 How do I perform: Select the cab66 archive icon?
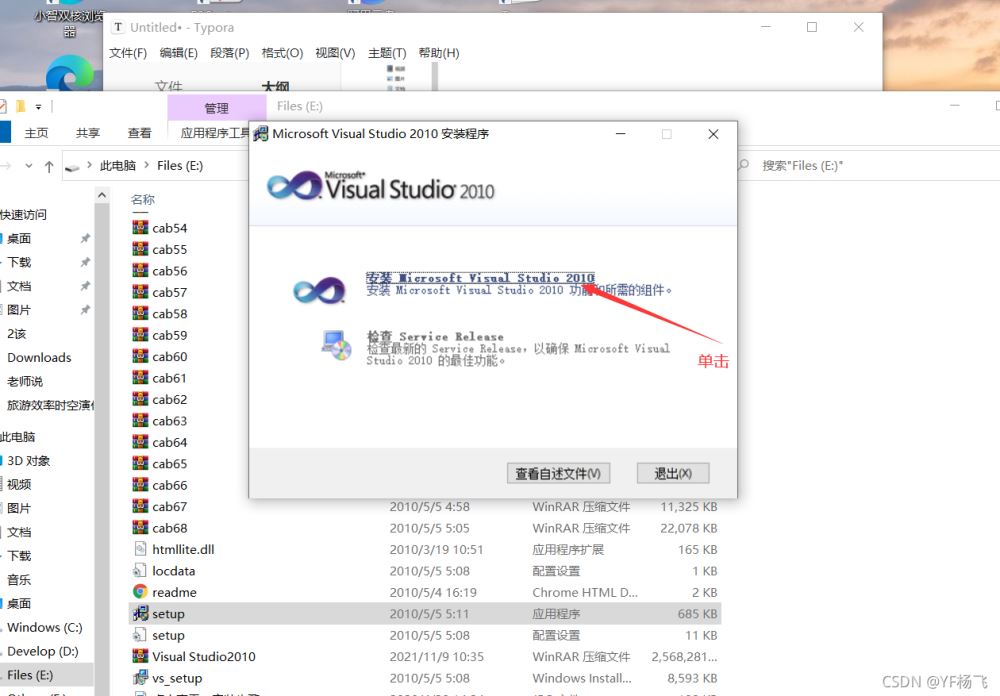pyautogui.click(x=140, y=484)
